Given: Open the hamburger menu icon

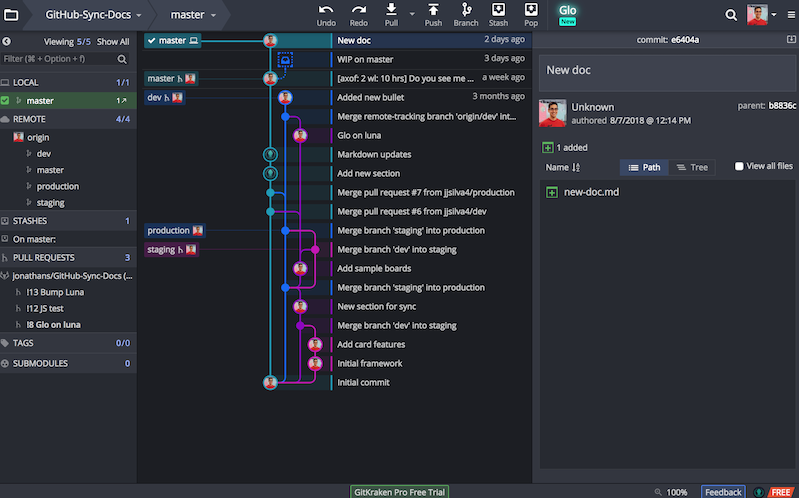Looking at the screenshot, I should tap(791, 15).
